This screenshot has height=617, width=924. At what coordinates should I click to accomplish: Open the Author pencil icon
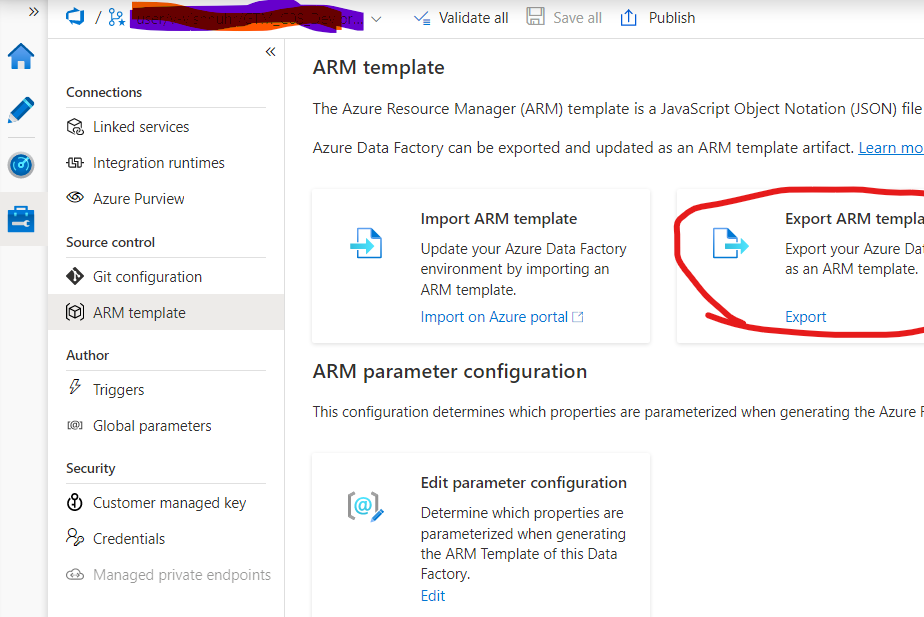click(x=21, y=110)
